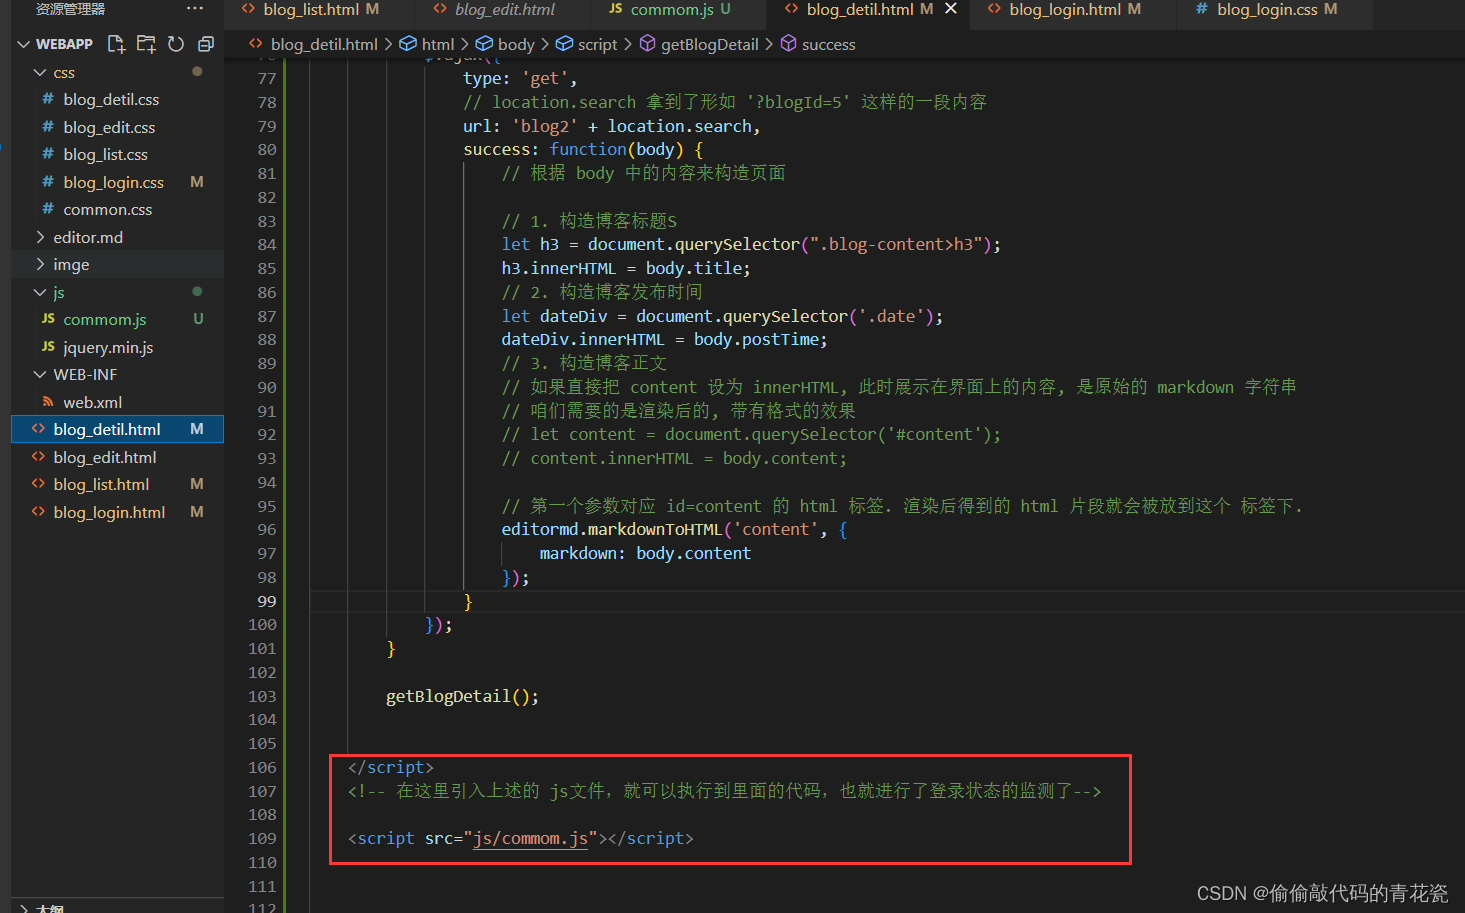Image resolution: width=1465 pixels, height=913 pixels.
Task: Click line number 109 in the gutter
Action: [262, 839]
